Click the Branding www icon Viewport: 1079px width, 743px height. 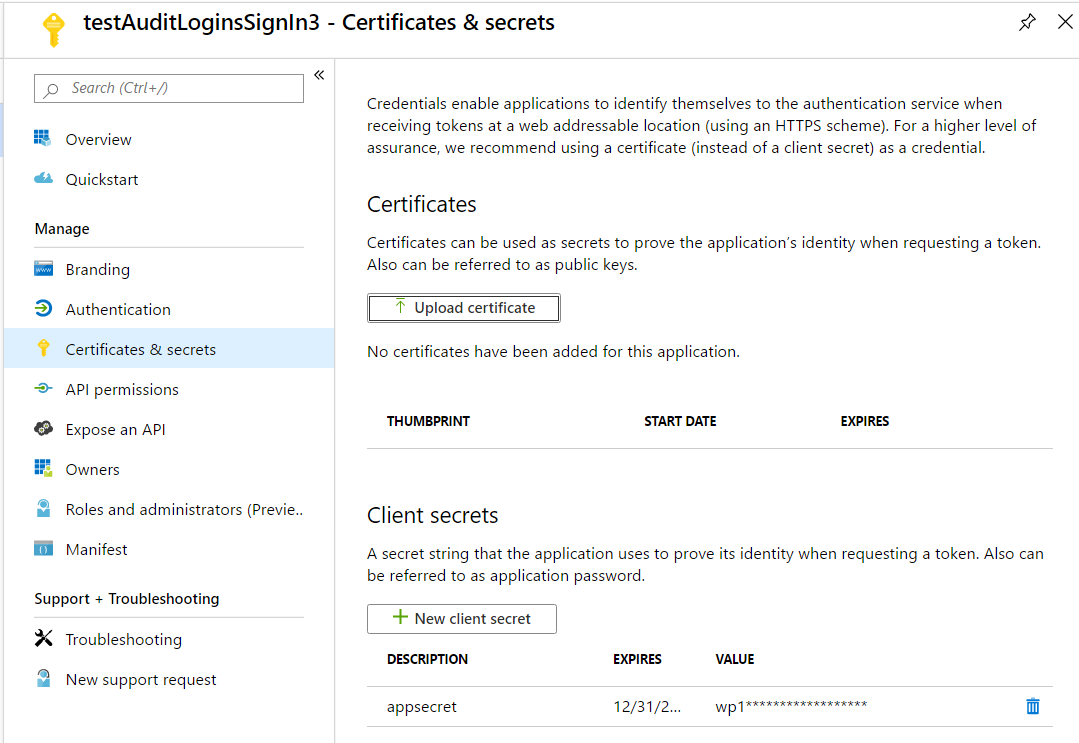[43, 268]
